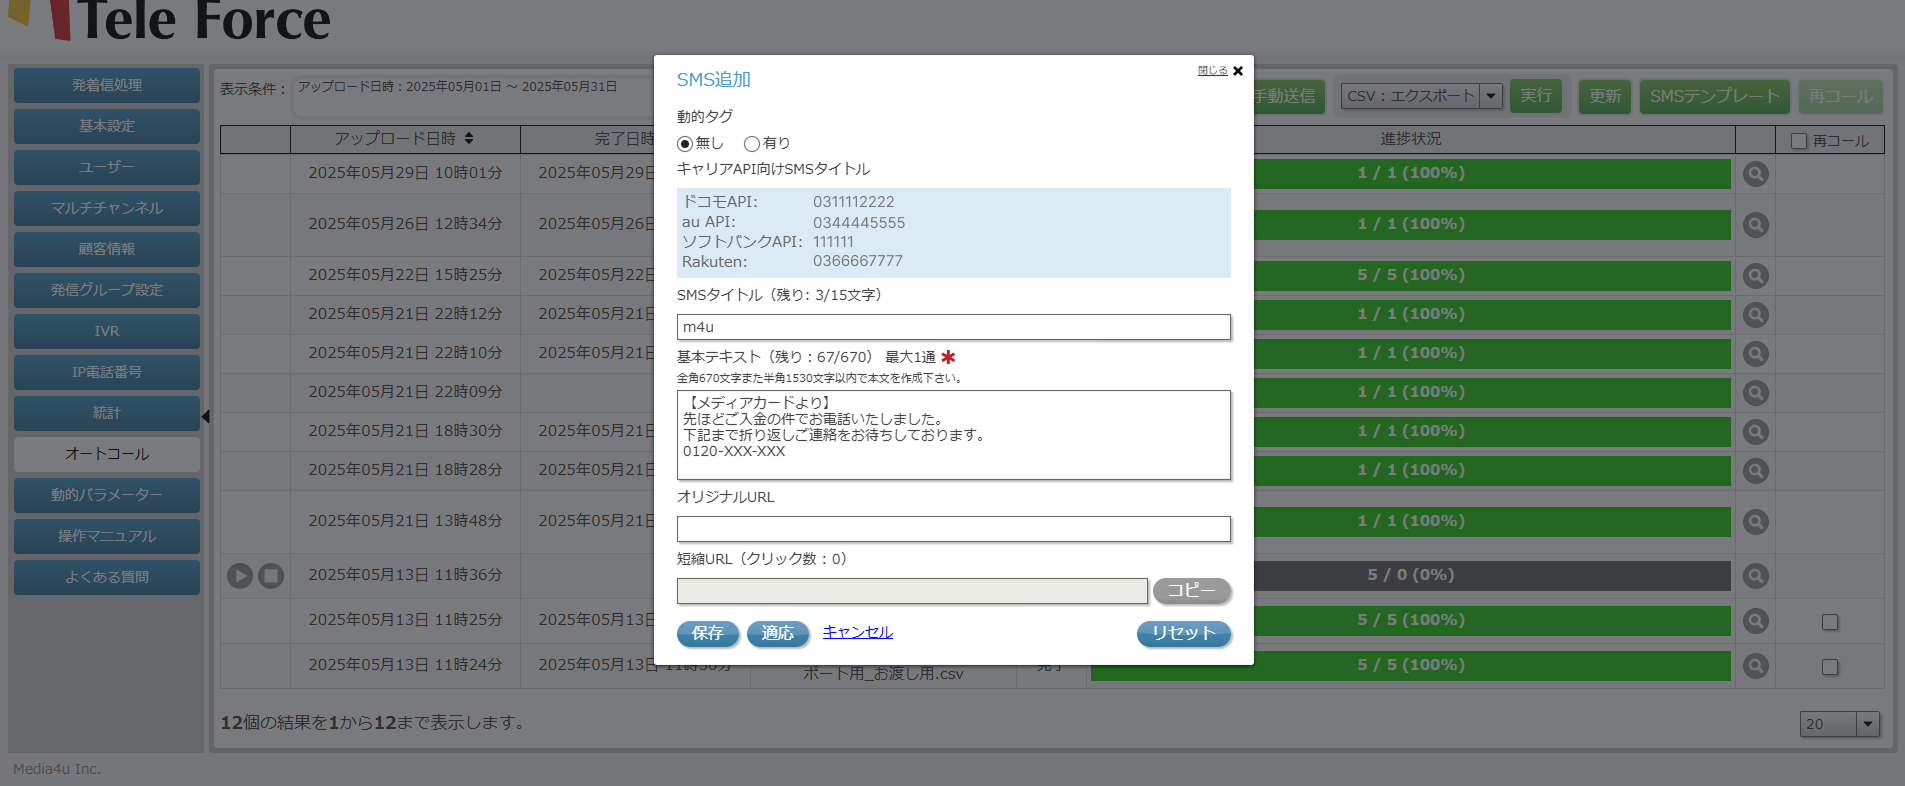Go to 顧客情報 in the sidebar
The width and height of the screenshot is (1905, 786).
pyautogui.click(x=107, y=249)
